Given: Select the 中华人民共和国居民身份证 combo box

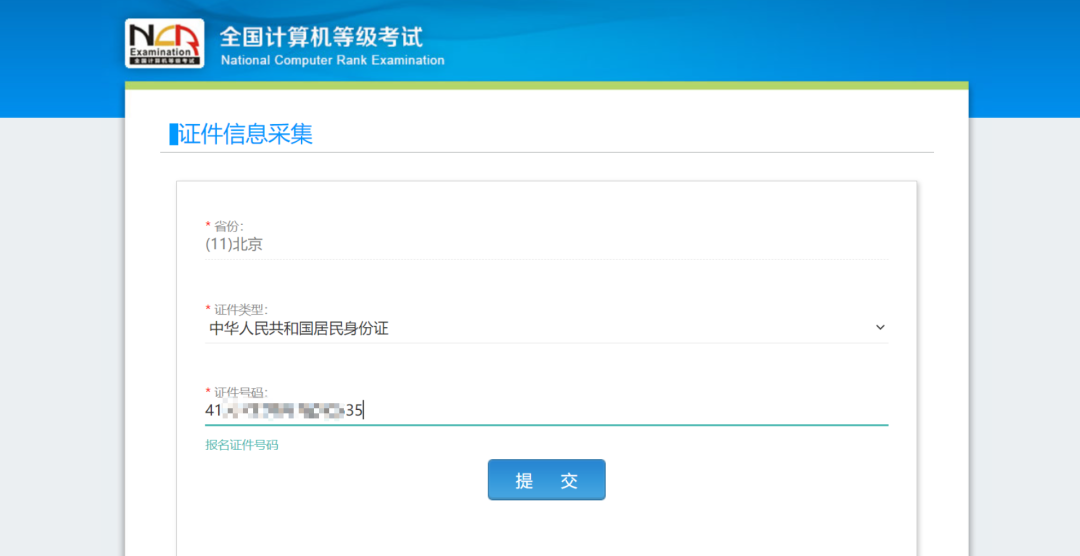Looking at the screenshot, I should [546, 329].
